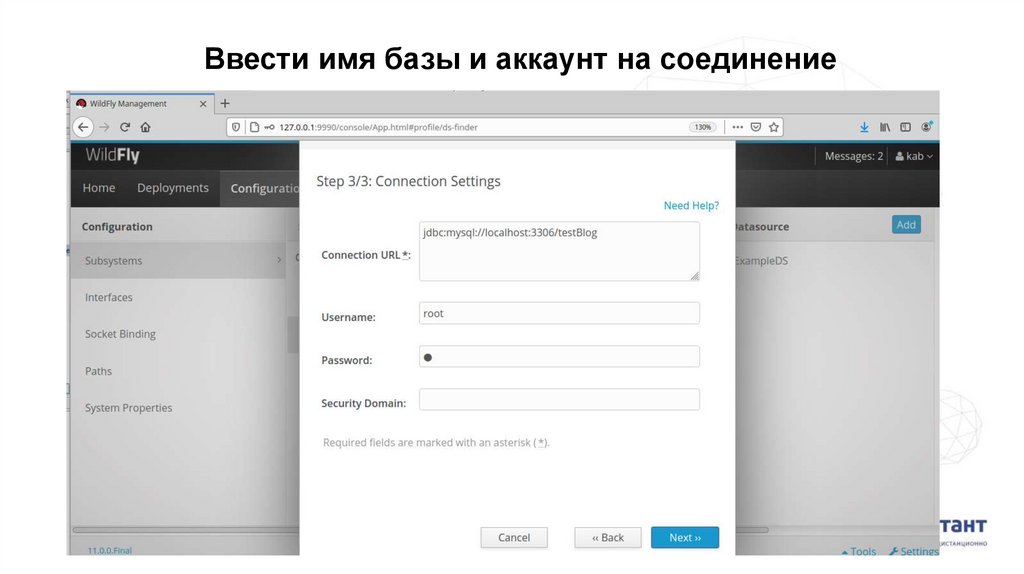The width and height of the screenshot is (1024, 574).
Task: Click the 11.0.0.Final version link
Action: (110, 550)
